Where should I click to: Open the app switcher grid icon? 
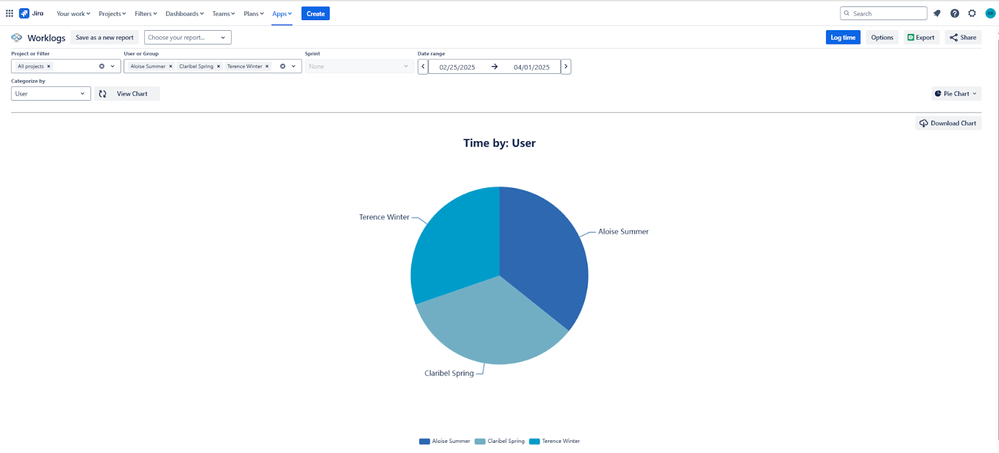click(9, 13)
